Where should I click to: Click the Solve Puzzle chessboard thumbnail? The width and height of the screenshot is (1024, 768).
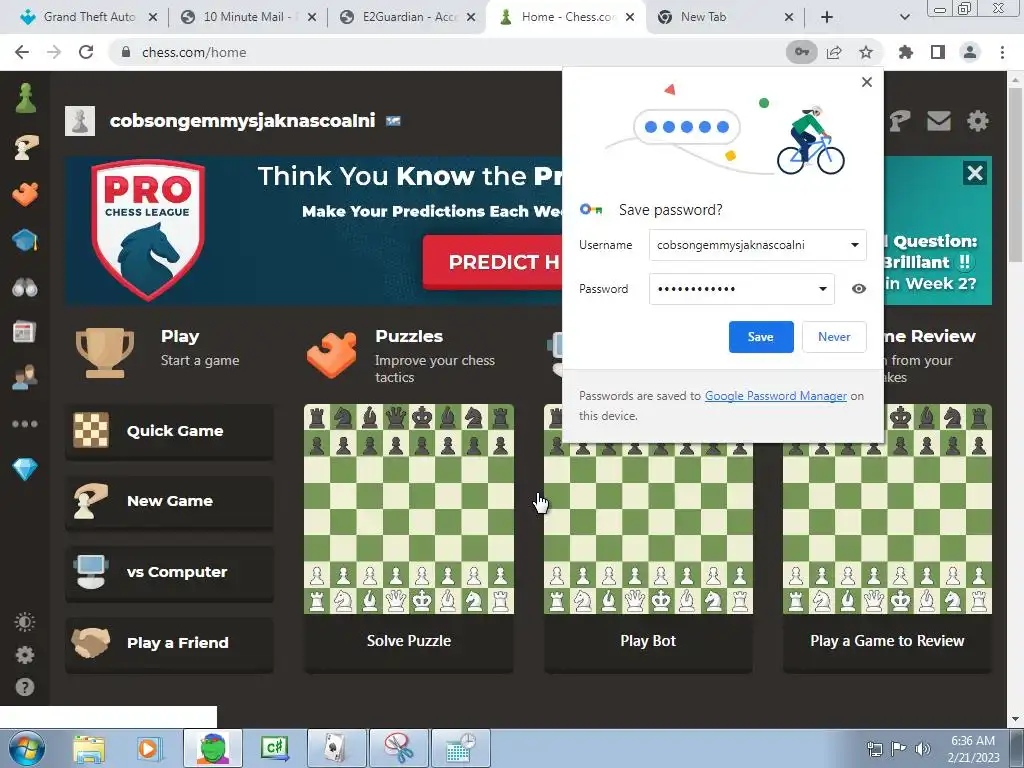[x=409, y=509]
